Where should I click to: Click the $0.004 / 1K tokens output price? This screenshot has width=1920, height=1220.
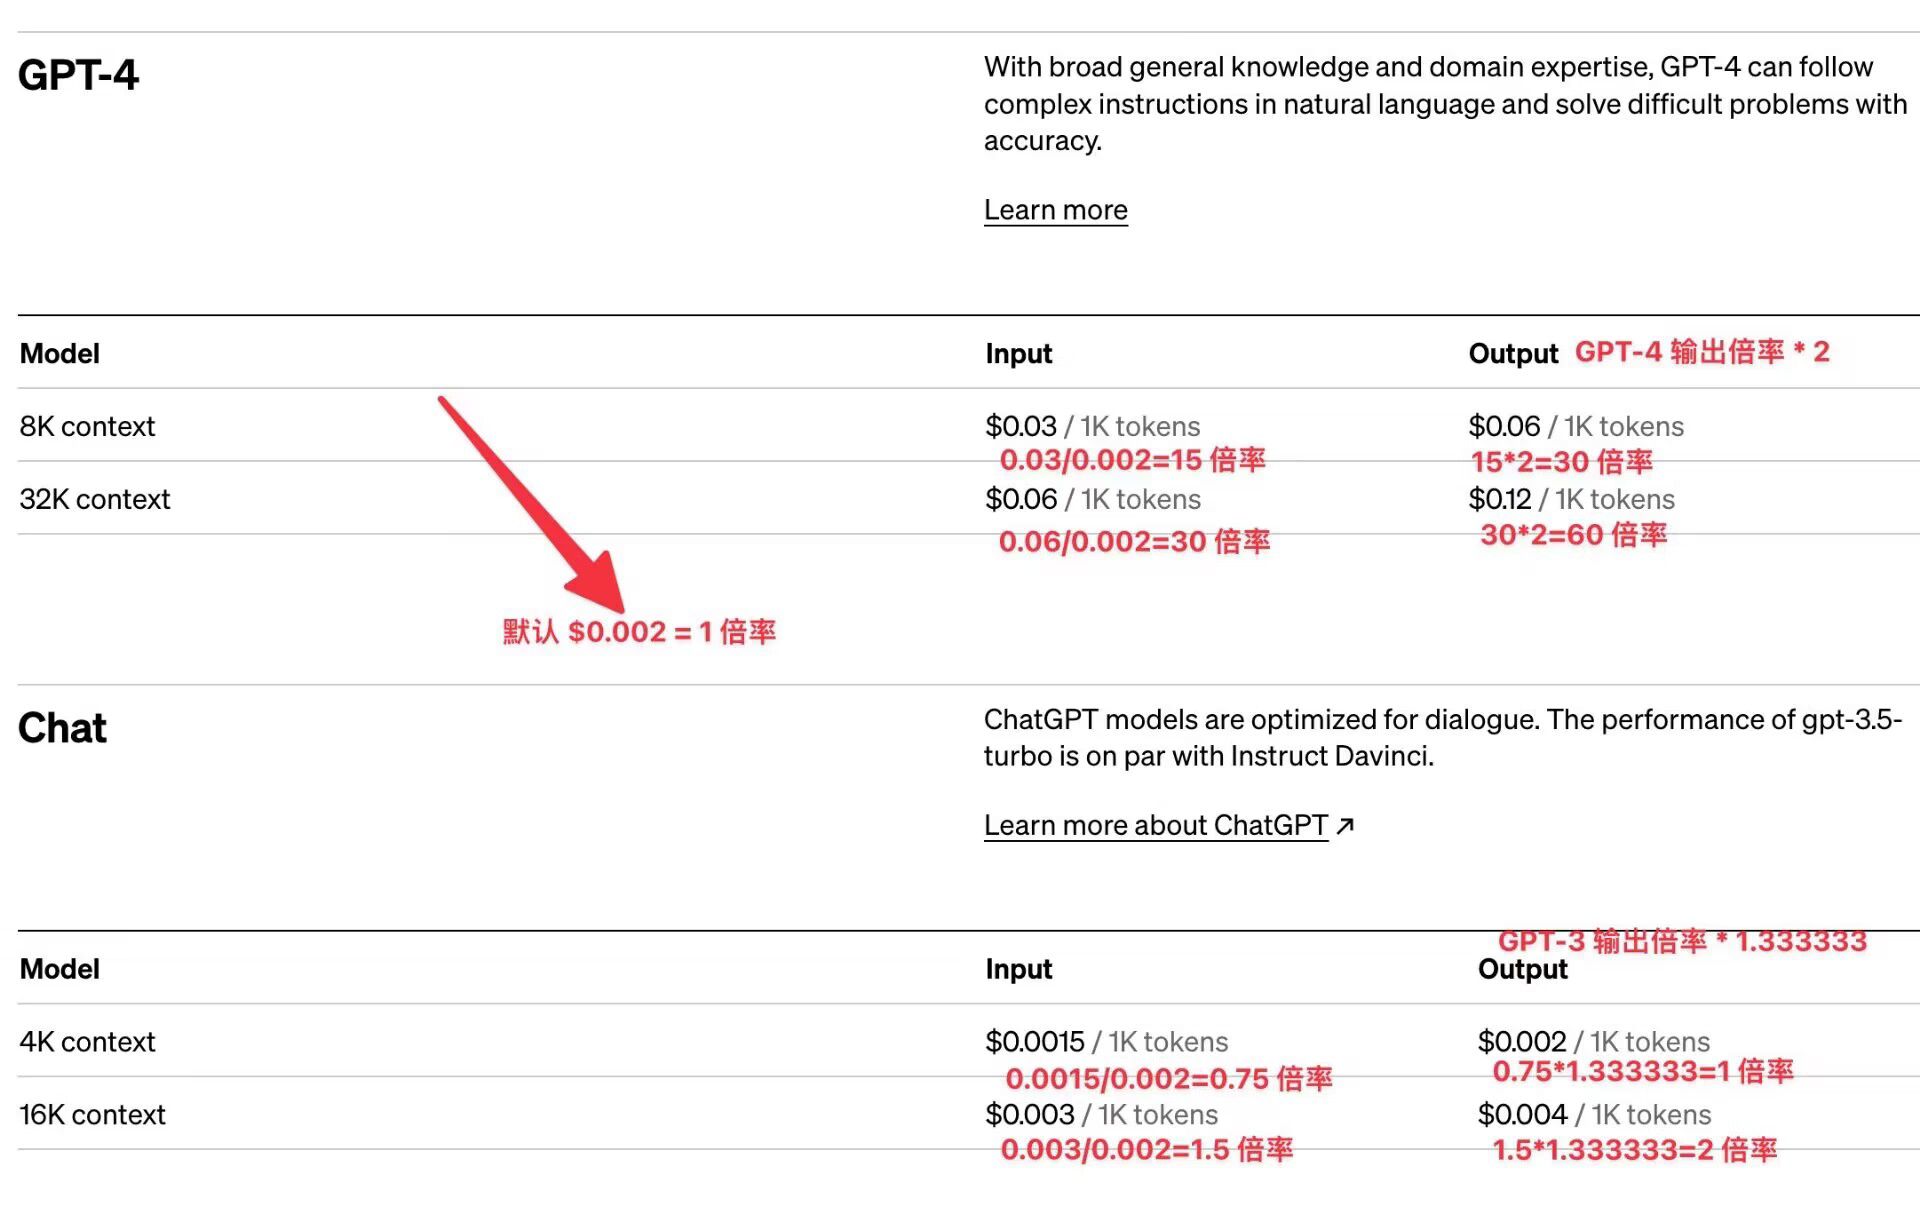coord(1594,1115)
